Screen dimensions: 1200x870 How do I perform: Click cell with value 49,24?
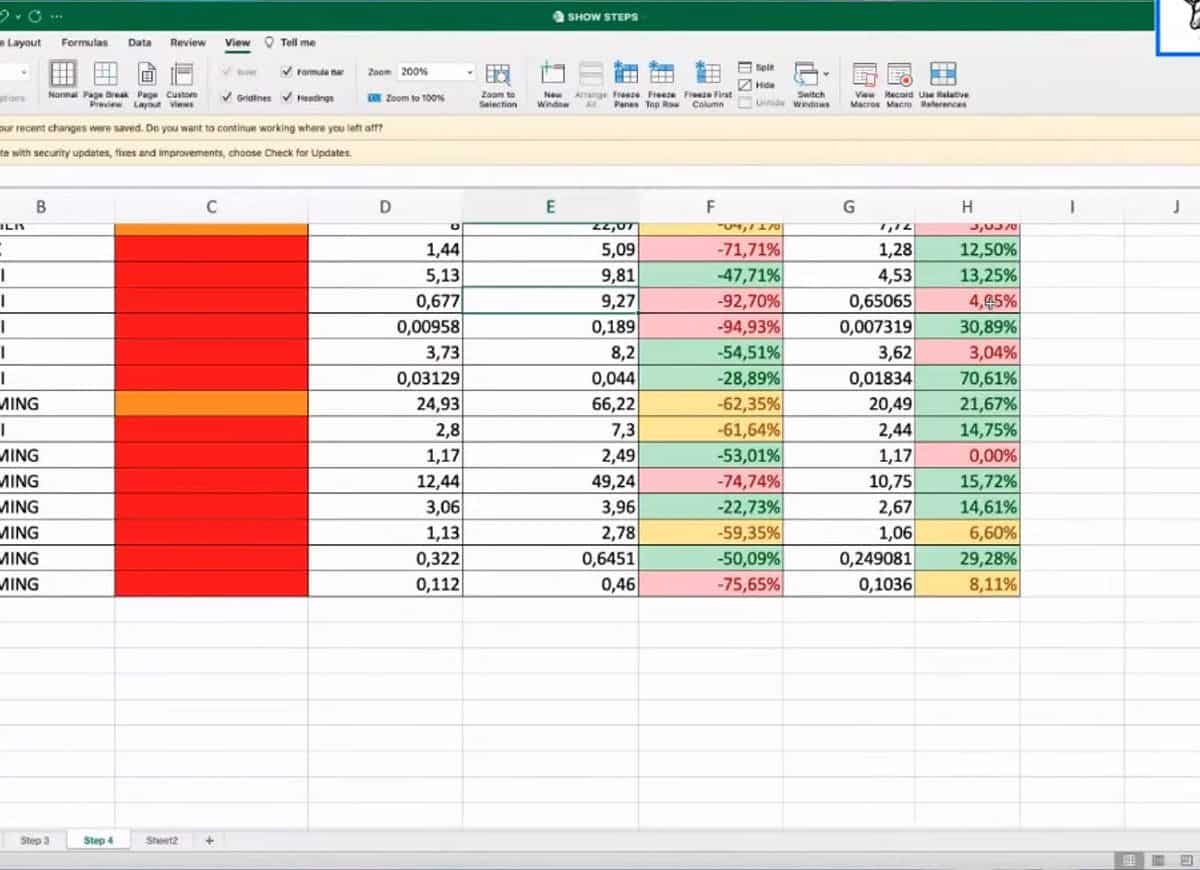tap(550, 481)
